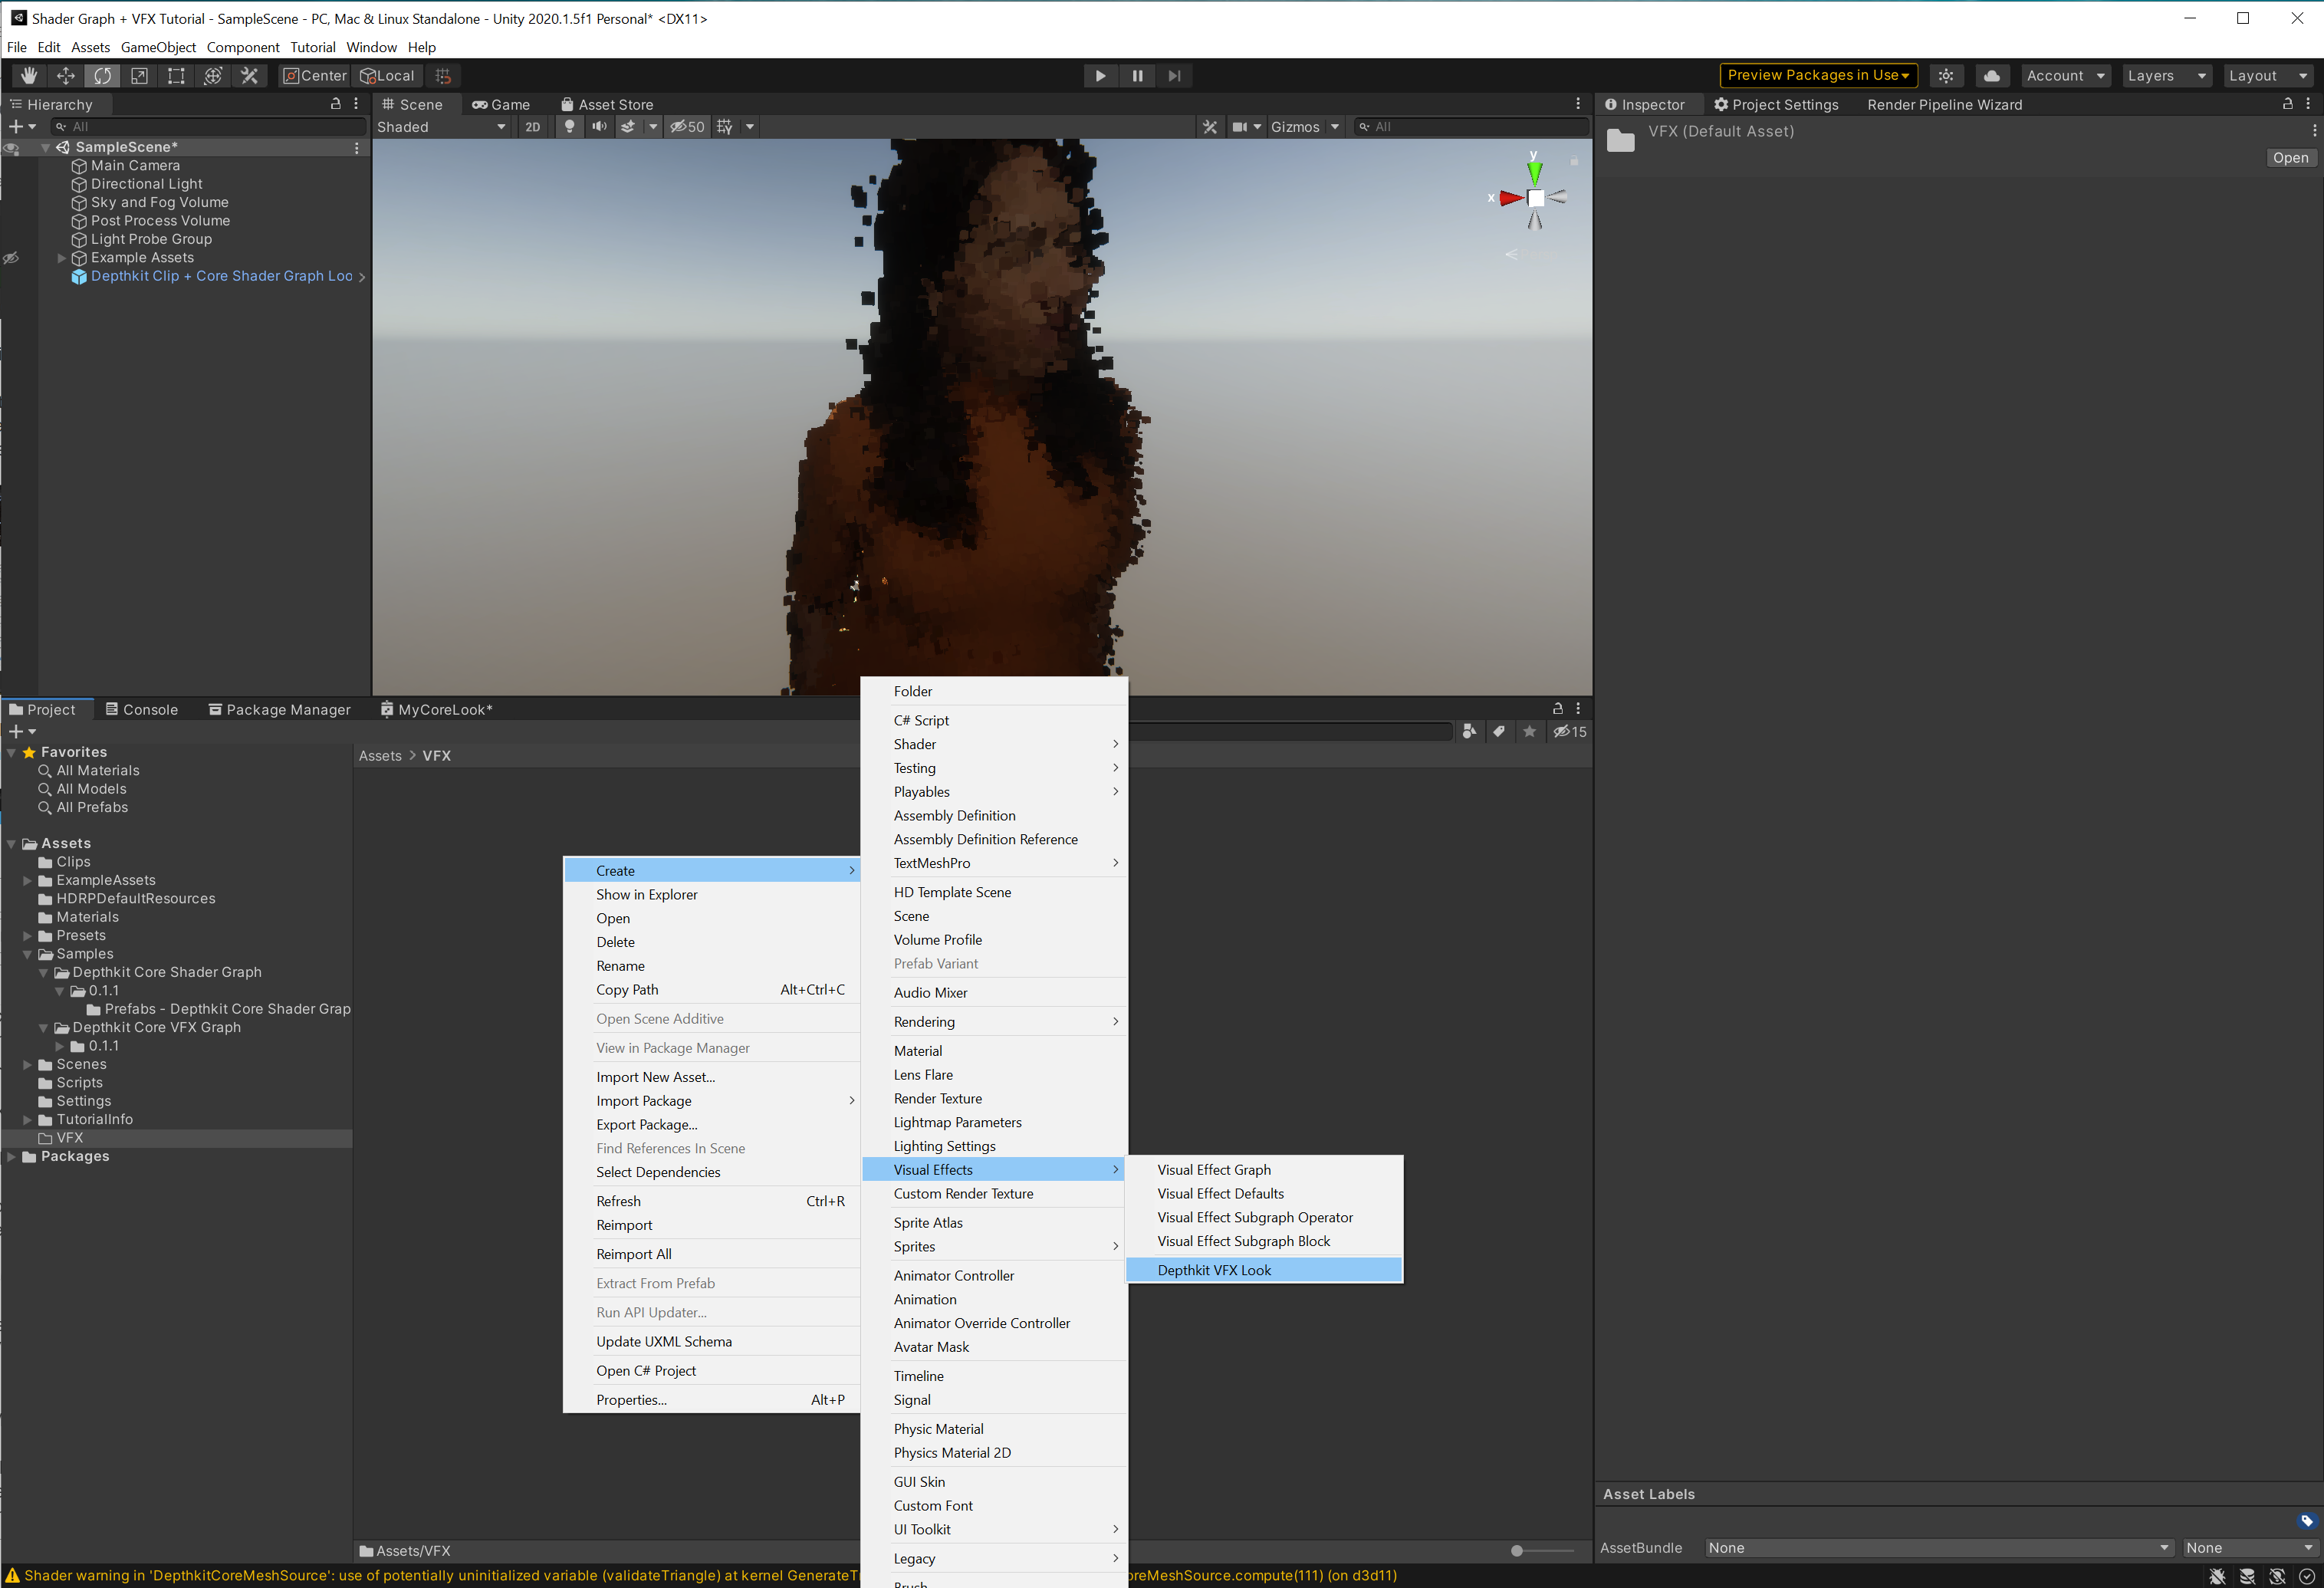The image size is (2324, 1588).
Task: Click the Open button in Inspector
Action: (x=2289, y=158)
